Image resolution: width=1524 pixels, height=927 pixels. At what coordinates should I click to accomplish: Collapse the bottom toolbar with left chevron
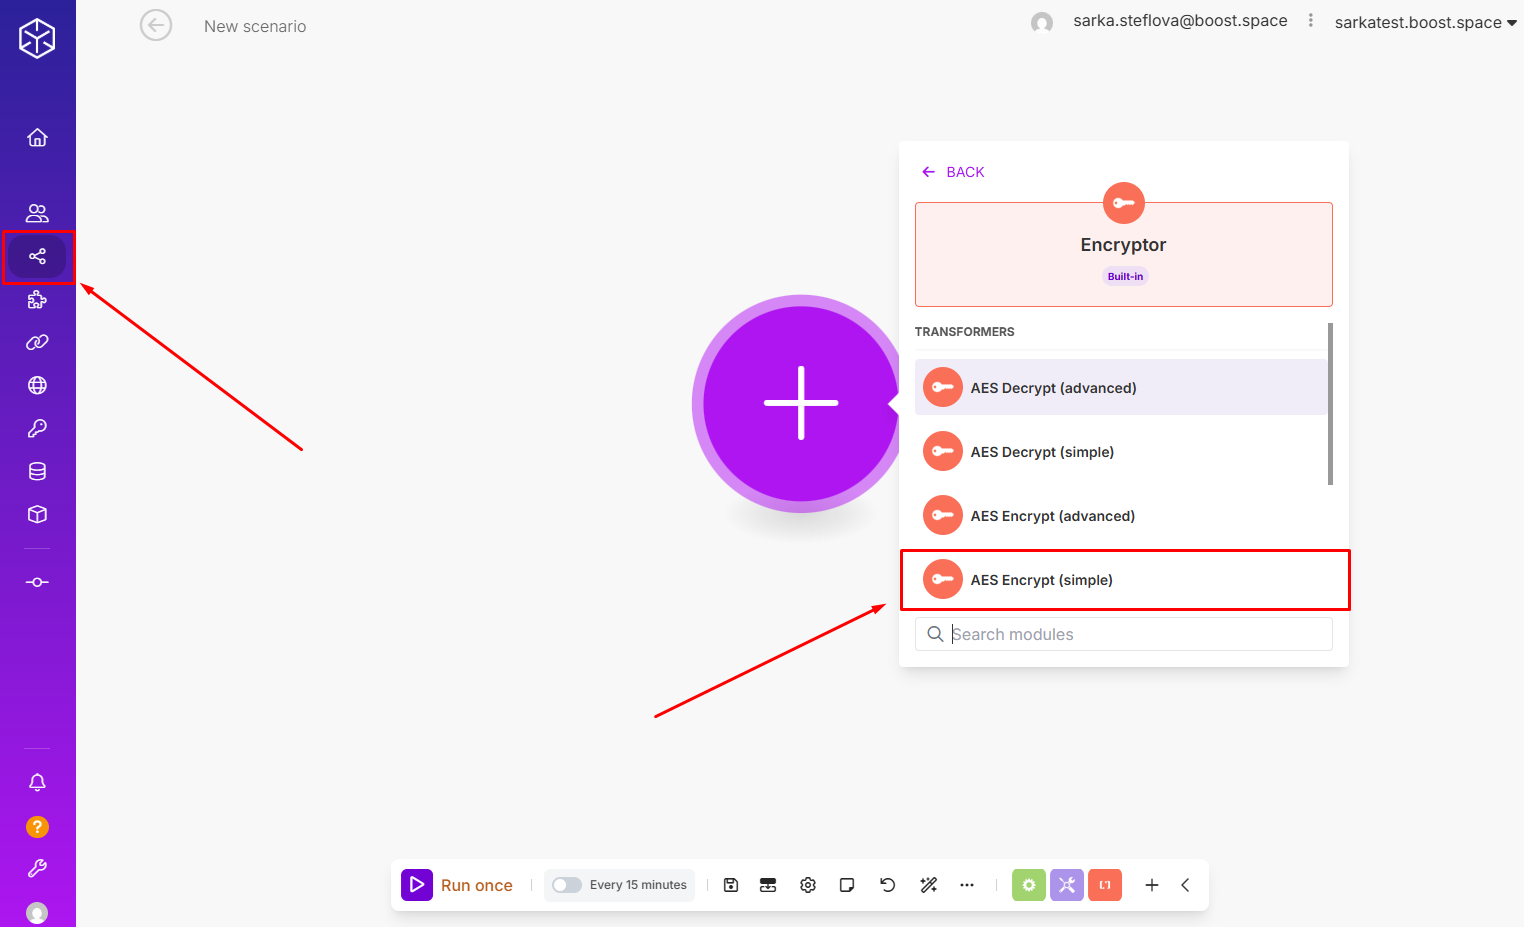1185,885
